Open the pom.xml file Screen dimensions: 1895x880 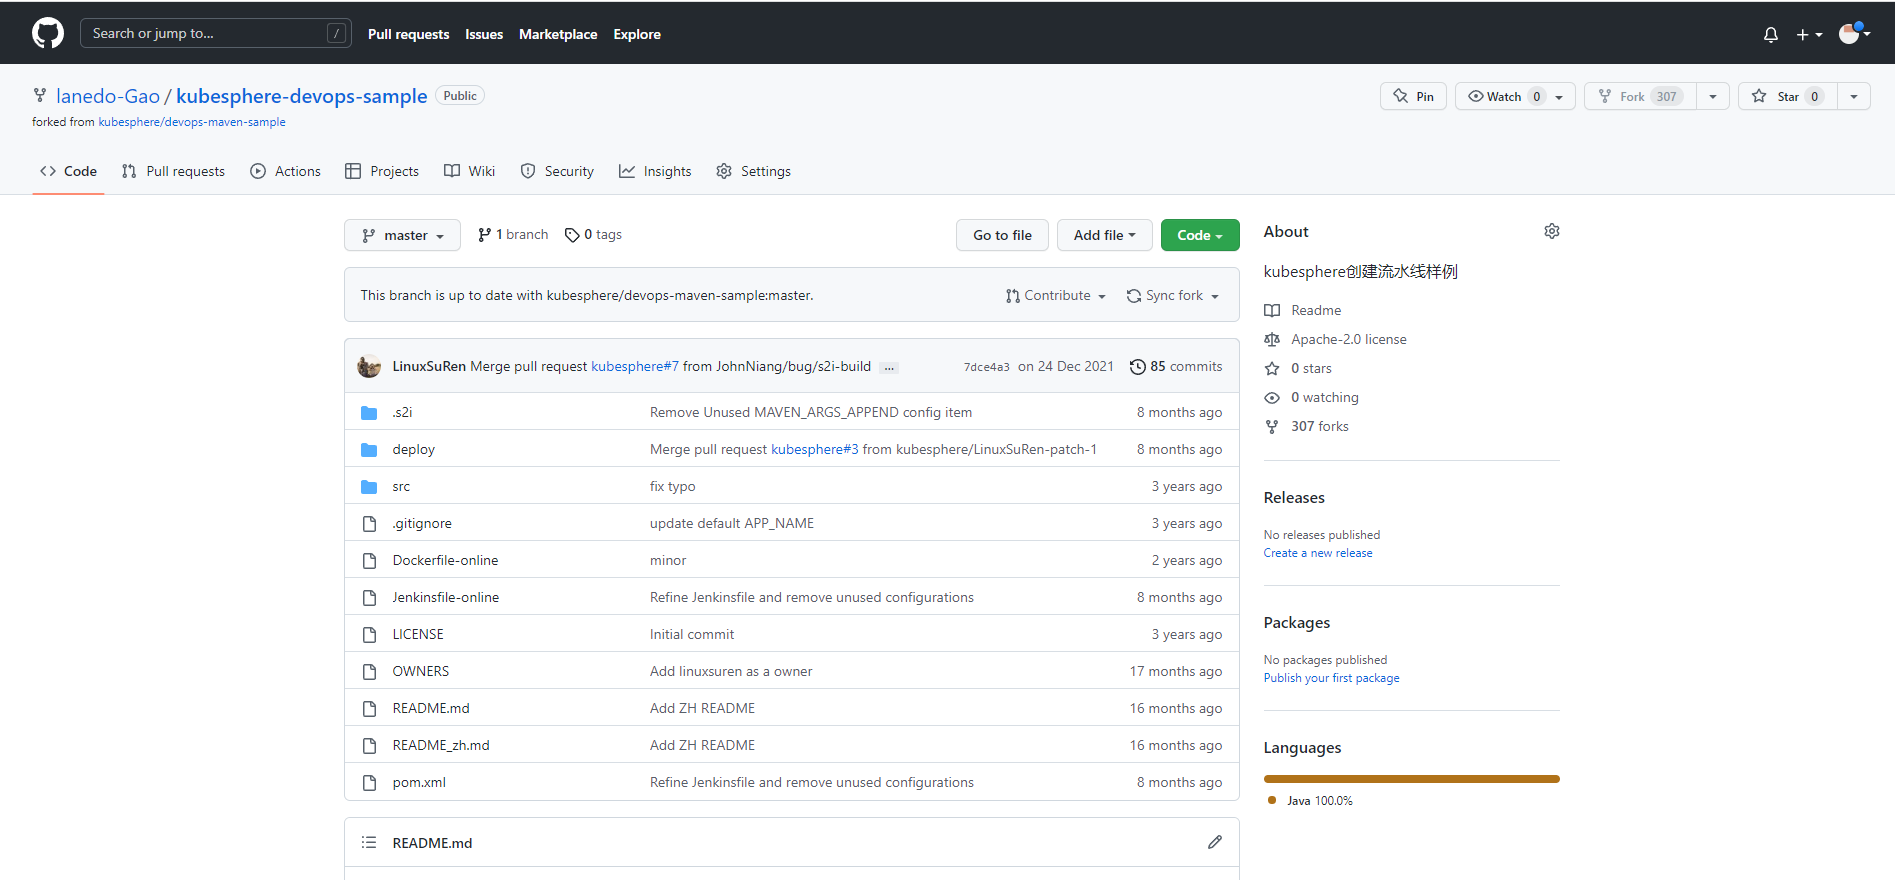[419, 782]
